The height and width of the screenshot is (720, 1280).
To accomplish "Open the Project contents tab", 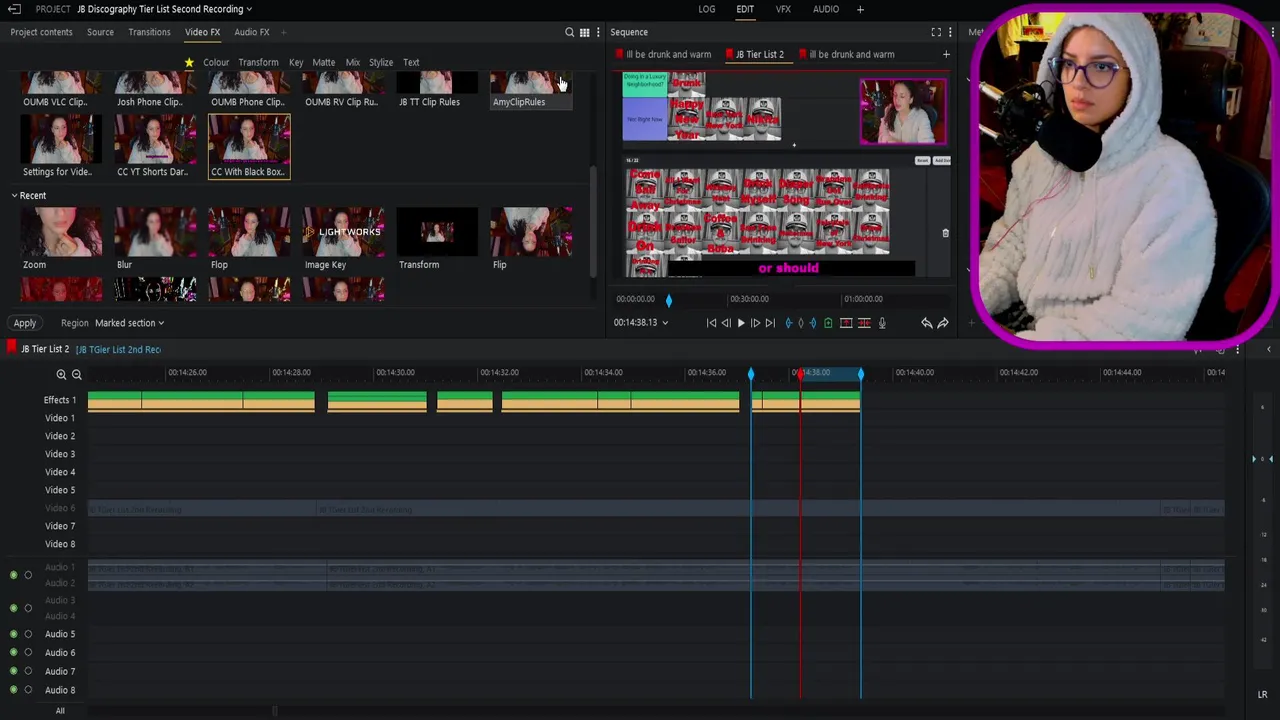I will pos(42,32).
